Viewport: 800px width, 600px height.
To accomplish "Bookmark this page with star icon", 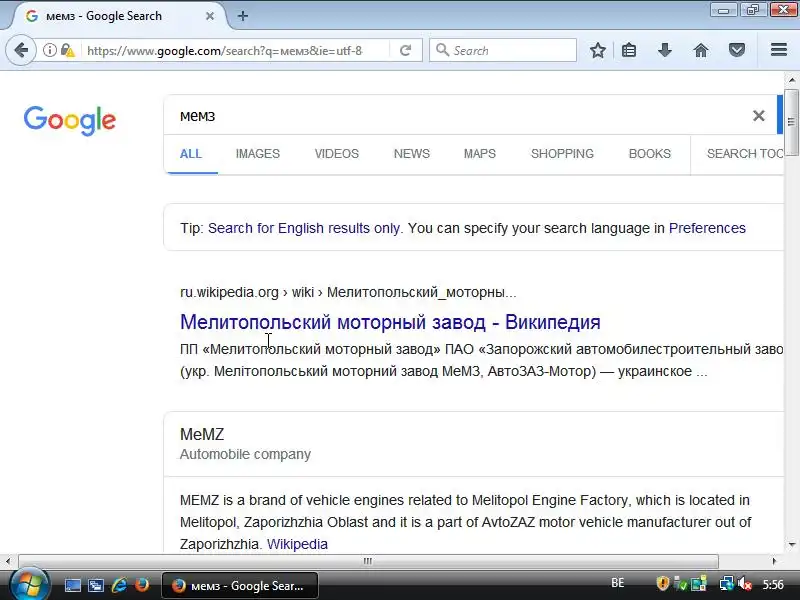I will (x=597, y=50).
